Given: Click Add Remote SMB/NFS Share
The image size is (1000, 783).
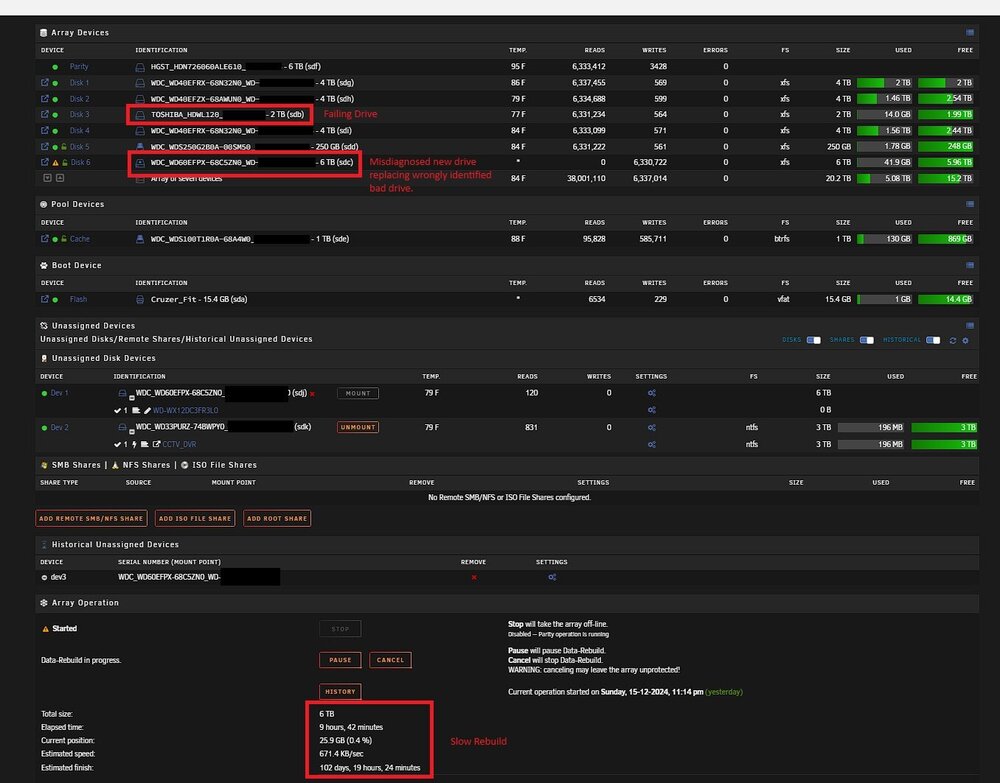Looking at the screenshot, I should pyautogui.click(x=91, y=518).
